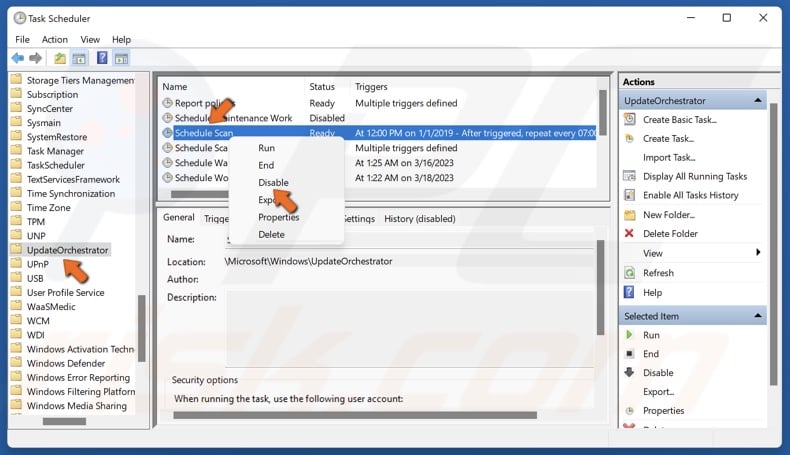
Task: Expand the View submenu arrow
Action: (758, 252)
